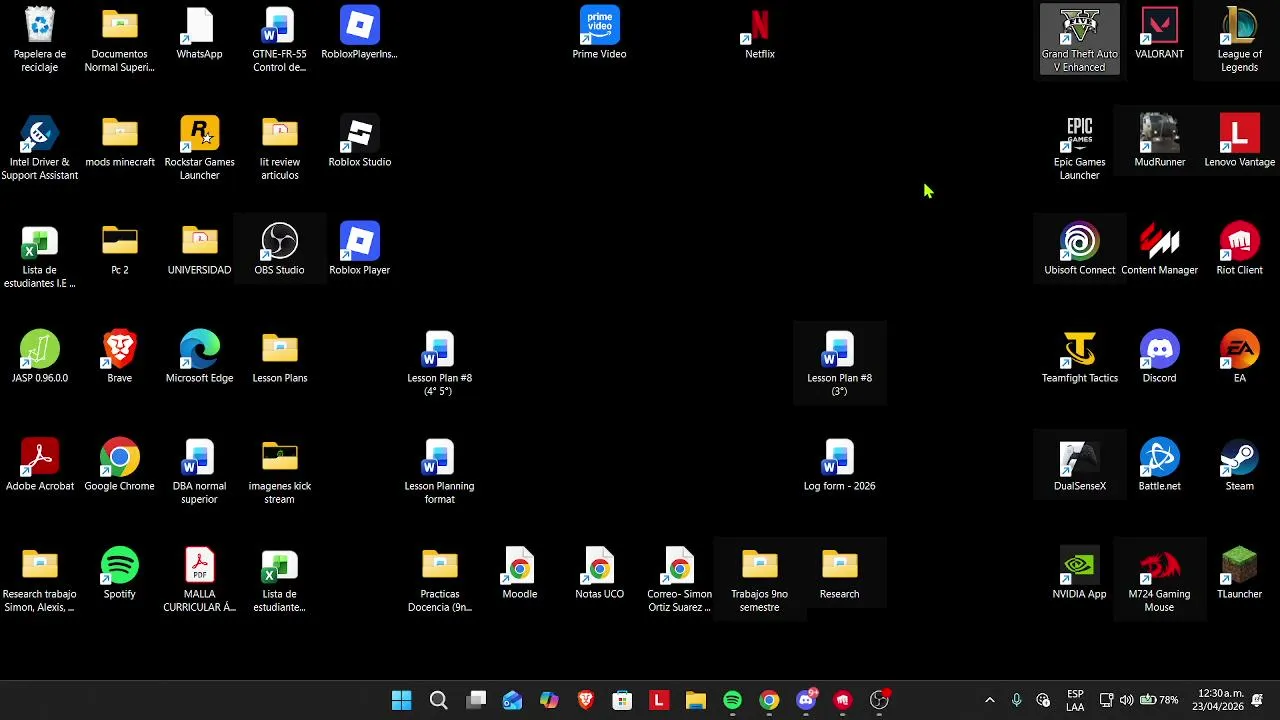This screenshot has width=1280, height=720.
Task: Open Task View in taskbar
Action: [x=476, y=700]
